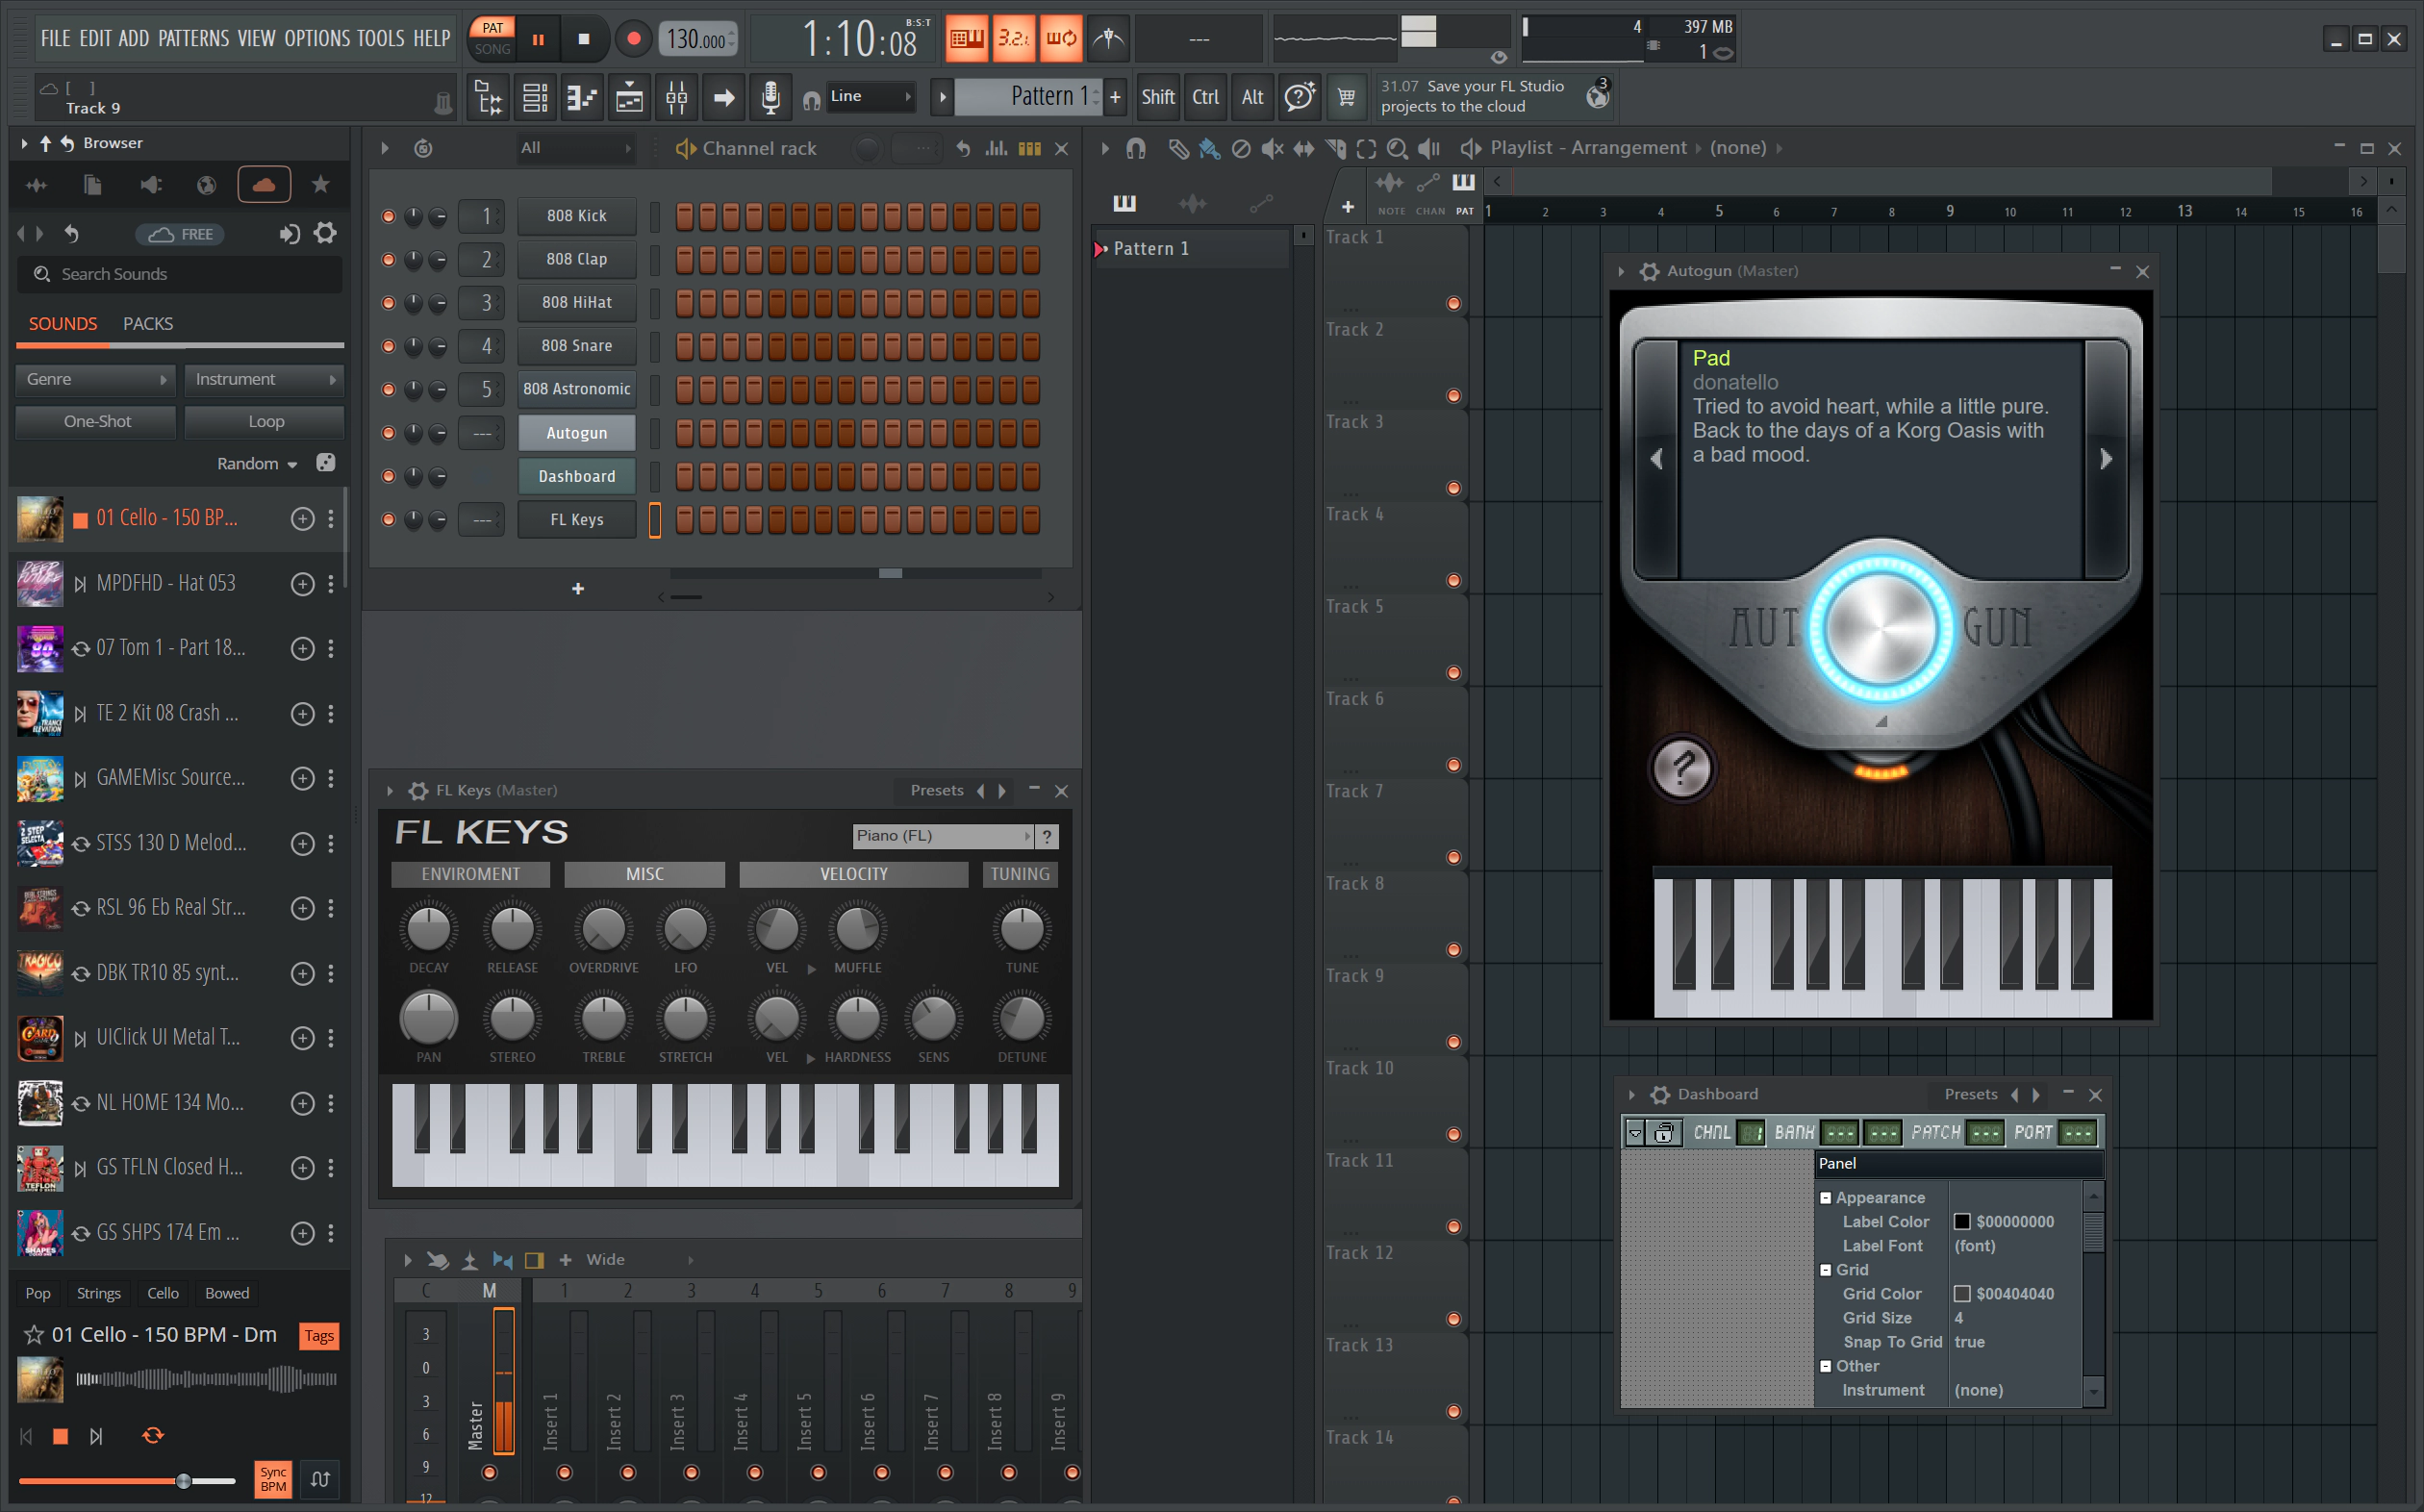This screenshot has width=2424, height=1512.
Task: Adjust the sound preview volume slider
Action: click(x=126, y=1481)
